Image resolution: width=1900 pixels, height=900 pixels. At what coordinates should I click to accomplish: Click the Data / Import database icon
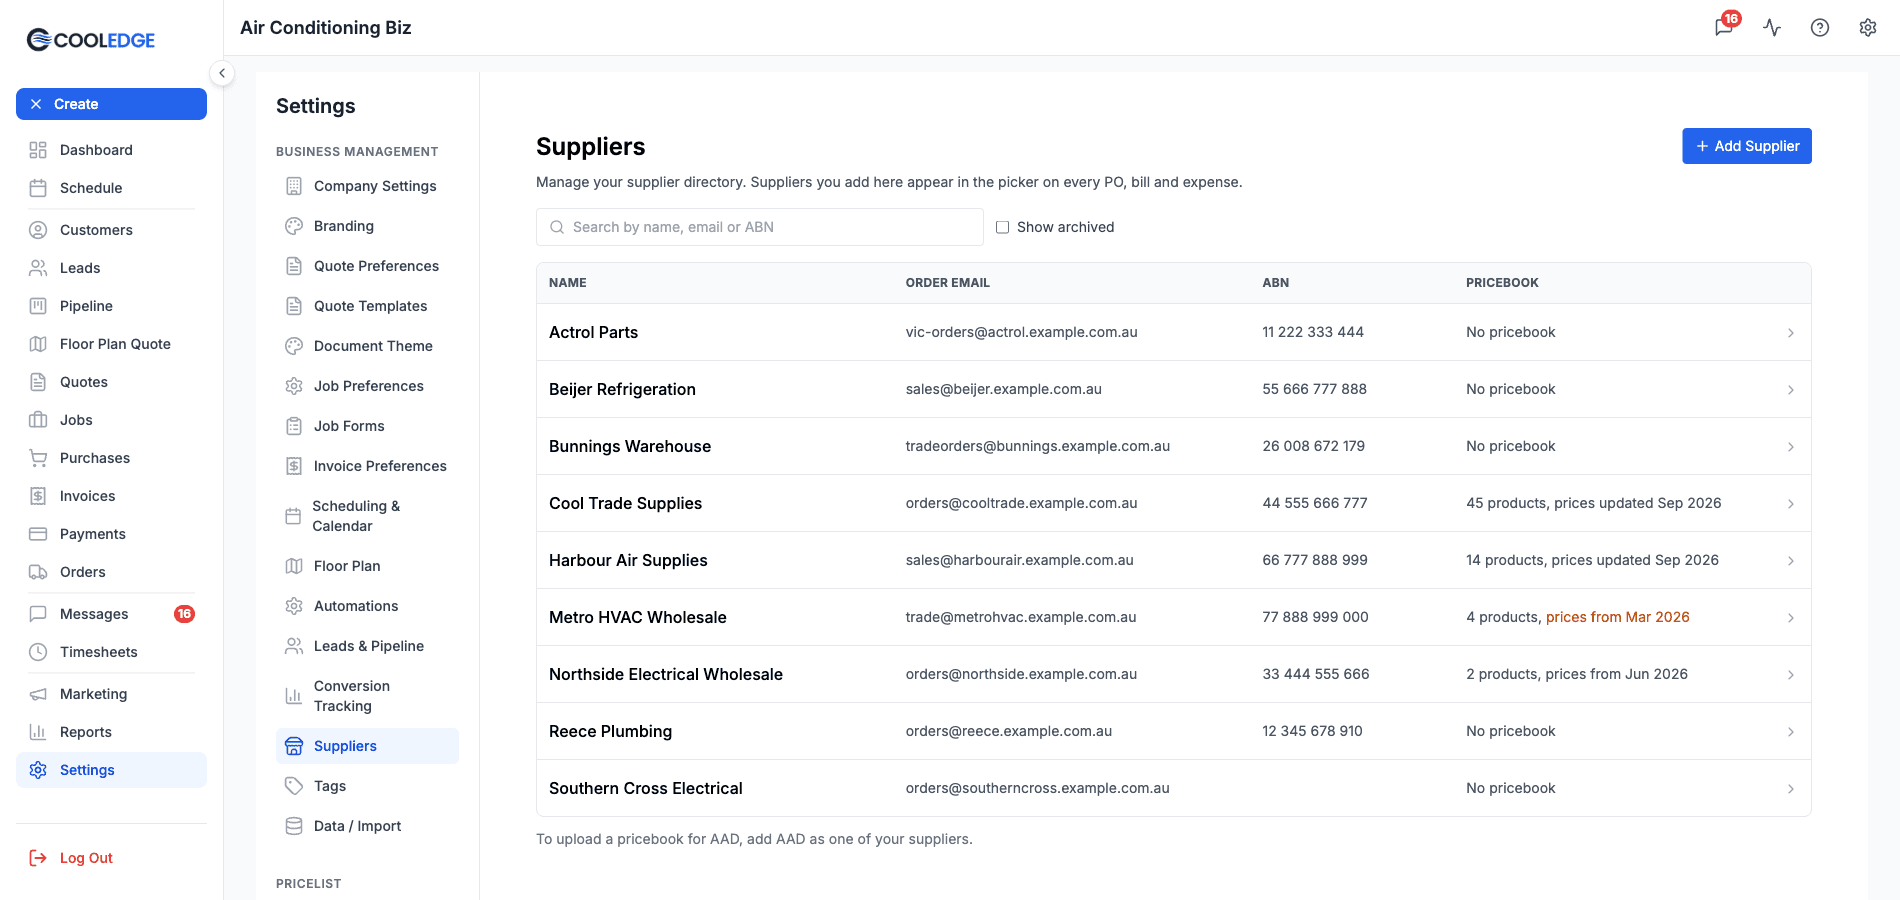click(294, 826)
